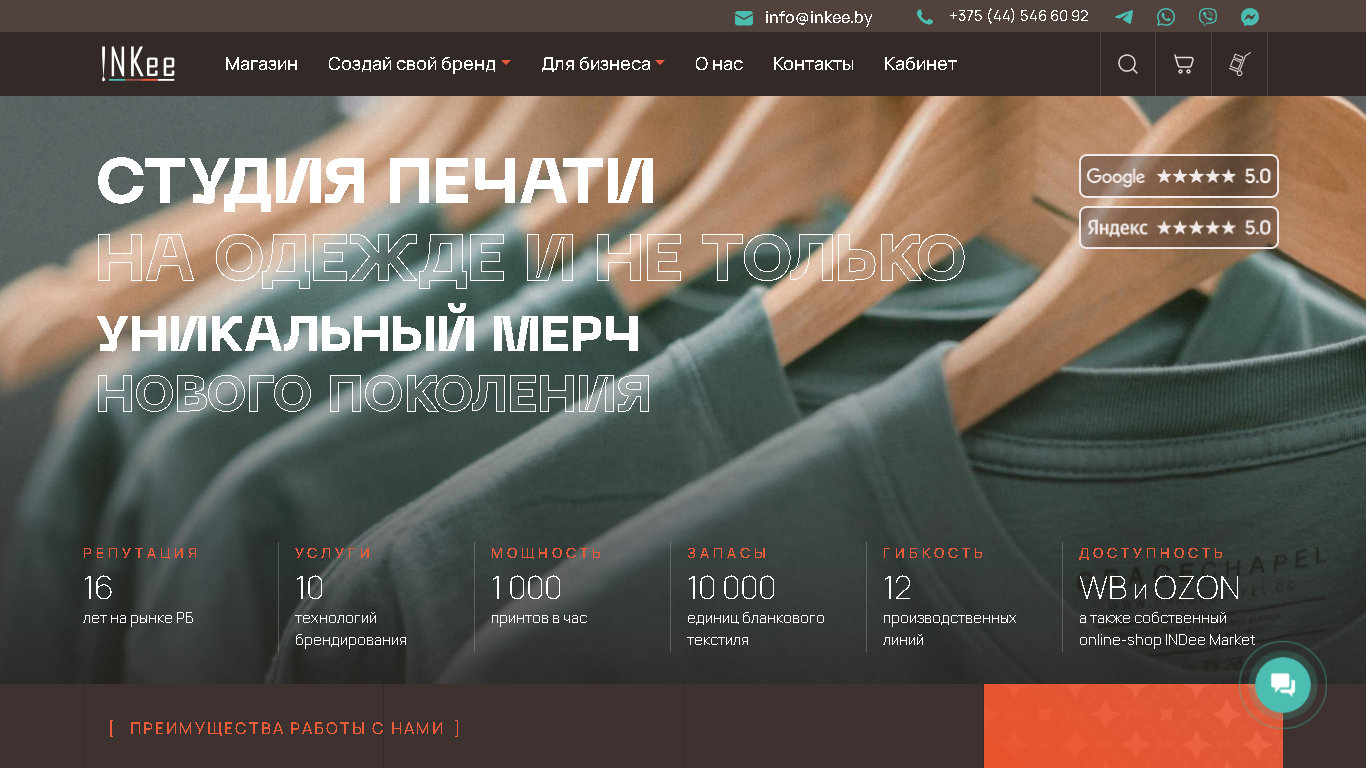Open the Создай свой бренд menu
This screenshot has width=1366, height=768.
click(x=412, y=64)
